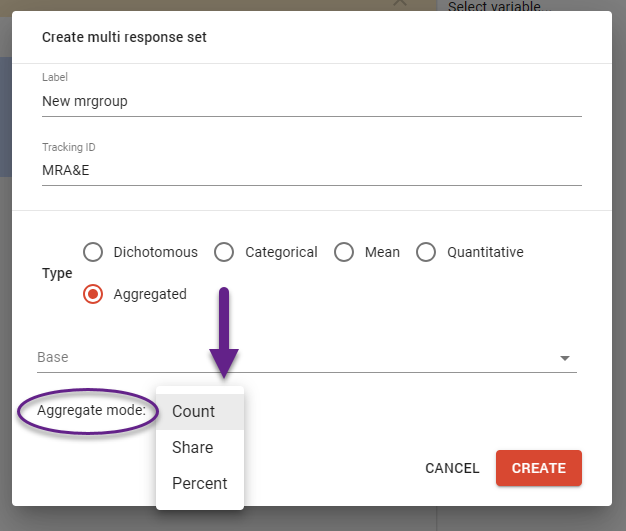The image size is (626, 531).
Task: Select the Quantitative radio option
Action: (426, 252)
